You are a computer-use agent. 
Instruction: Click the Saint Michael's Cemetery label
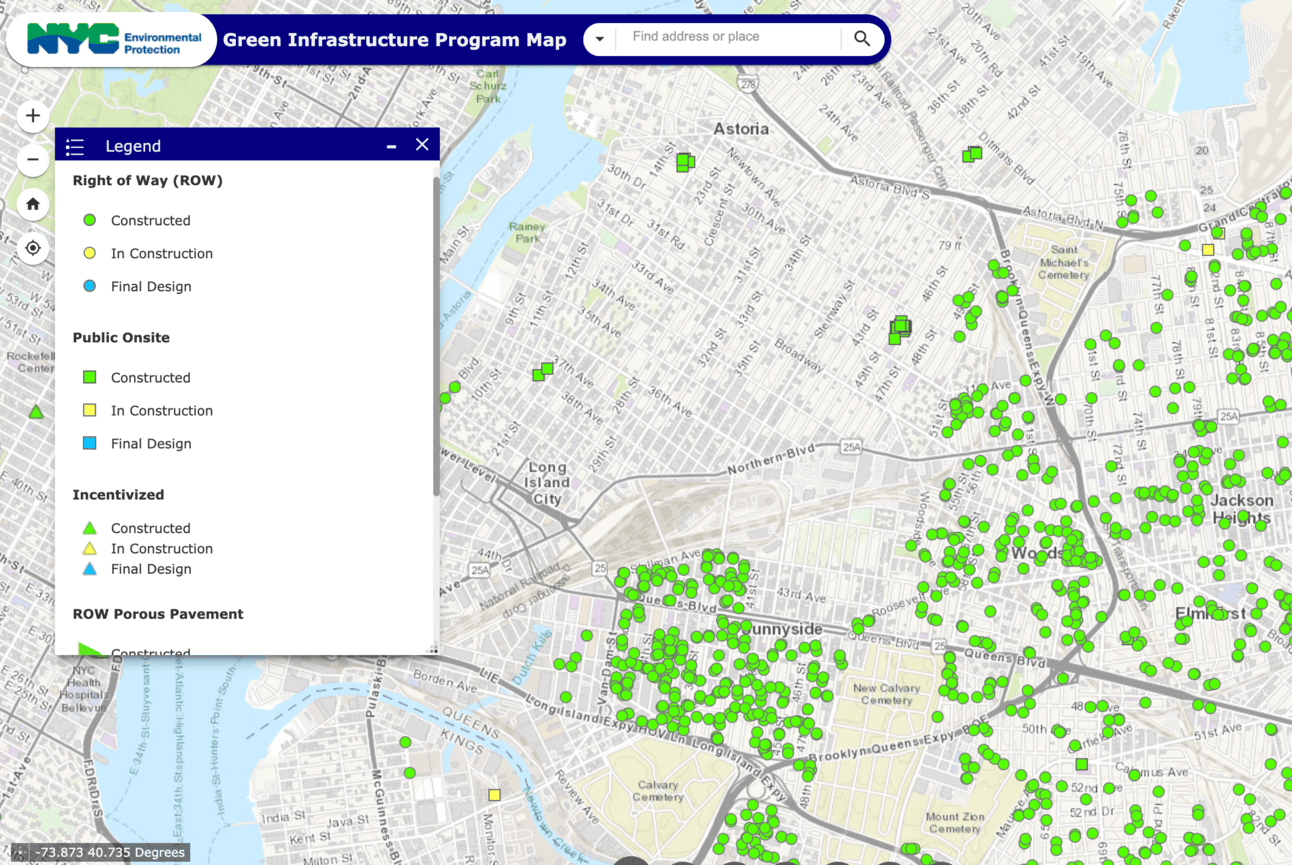1063,262
